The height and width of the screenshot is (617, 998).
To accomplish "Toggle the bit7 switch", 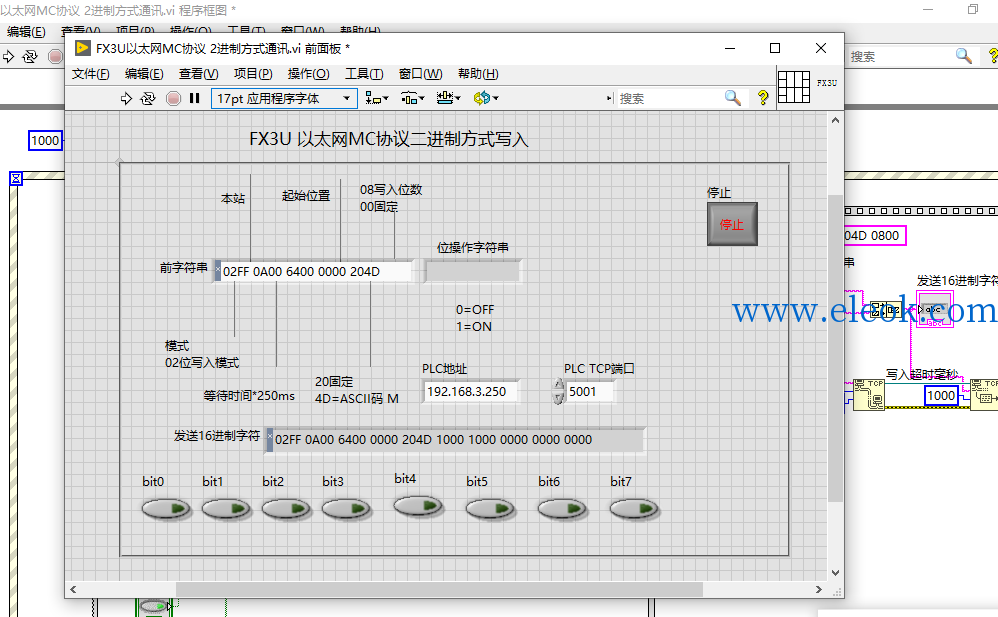I will 634,509.
